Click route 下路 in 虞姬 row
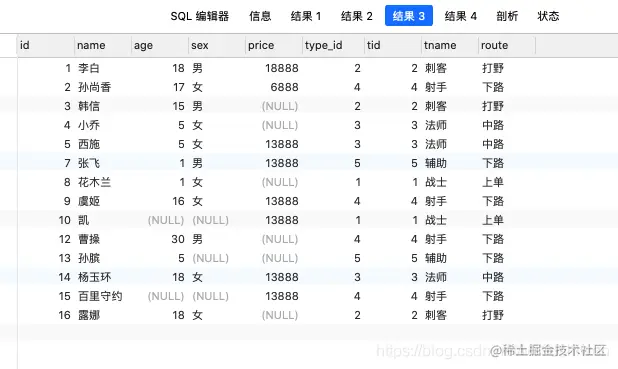Image resolution: width=618 pixels, height=369 pixels. pos(493,201)
